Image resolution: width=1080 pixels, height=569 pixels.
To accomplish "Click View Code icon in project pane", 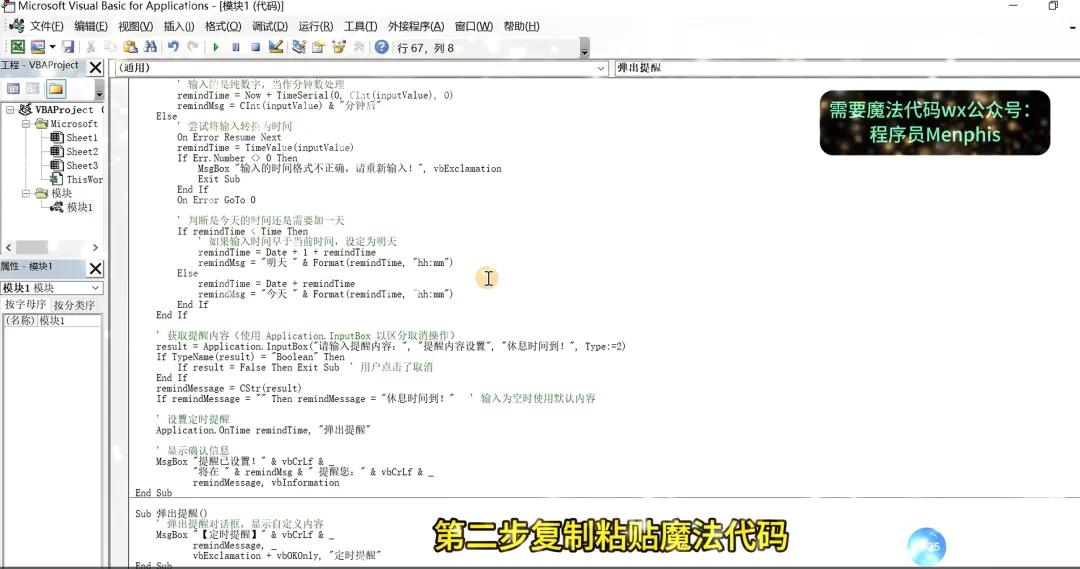I will pos(13,89).
